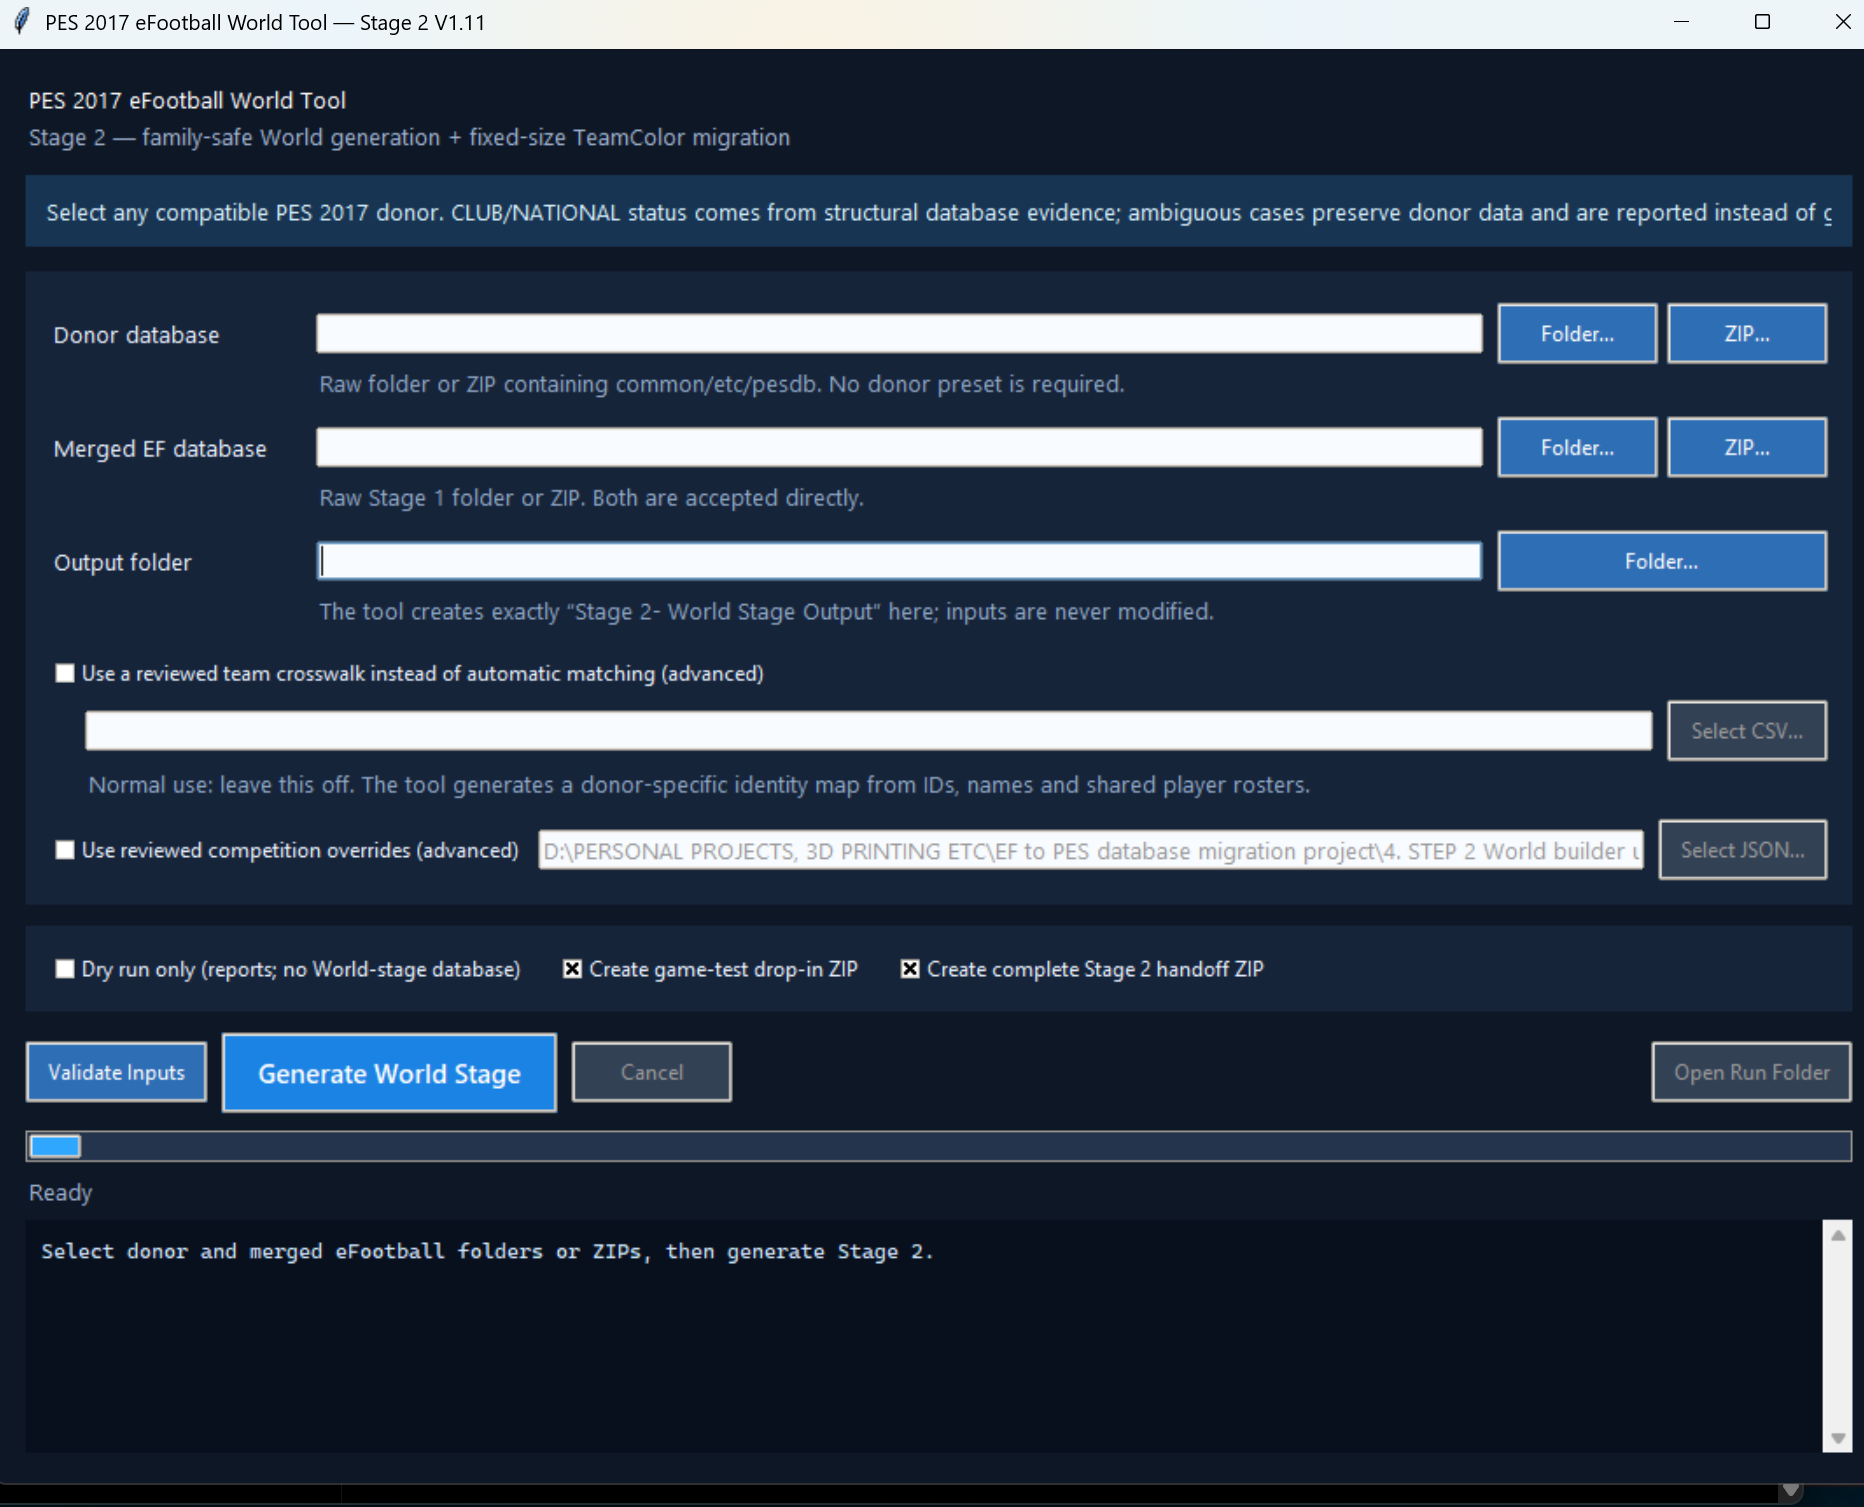Click hint 'Raw Stage 1 folder or ZIP'

591,498
